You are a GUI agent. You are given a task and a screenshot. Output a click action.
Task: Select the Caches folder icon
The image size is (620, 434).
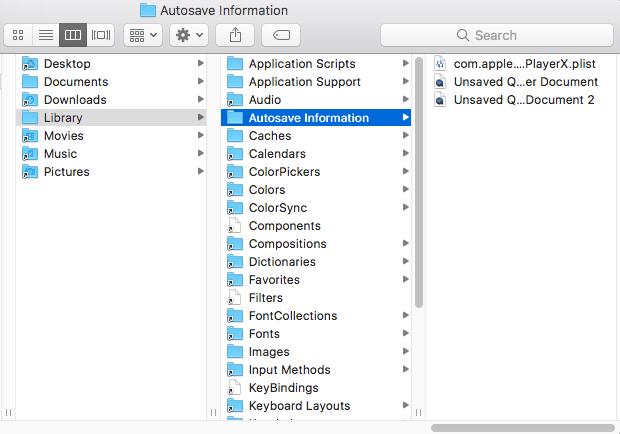(x=235, y=136)
